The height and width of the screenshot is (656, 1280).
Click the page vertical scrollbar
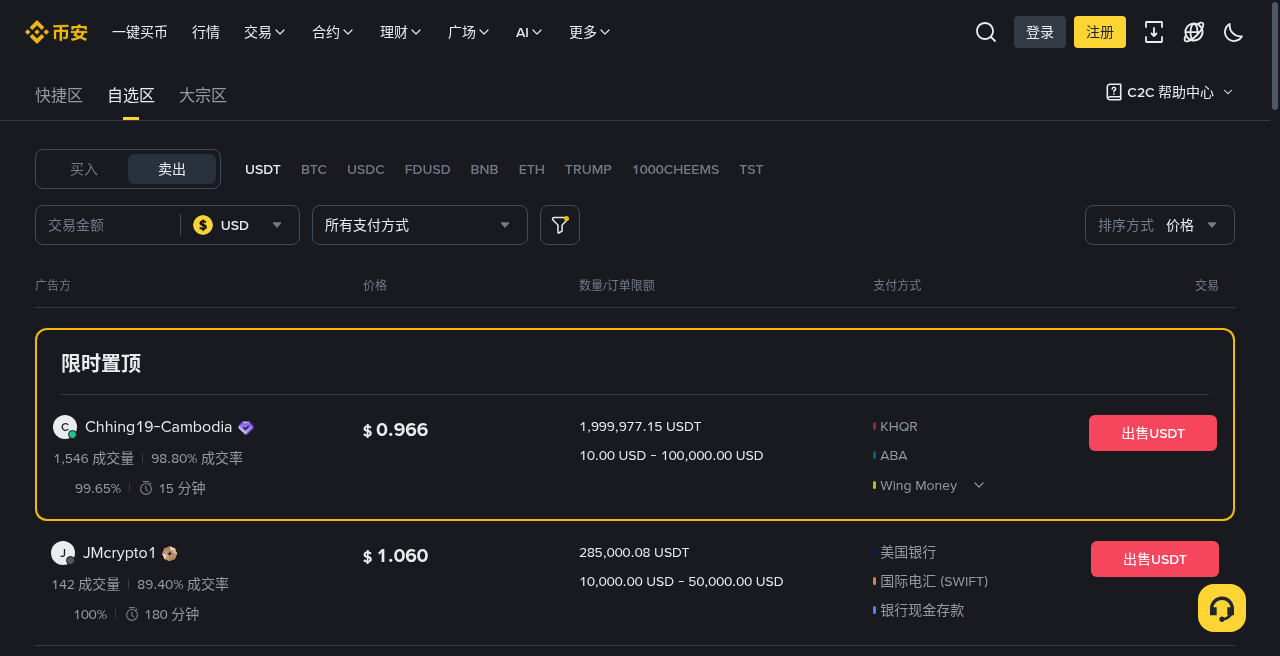tap(1275, 55)
